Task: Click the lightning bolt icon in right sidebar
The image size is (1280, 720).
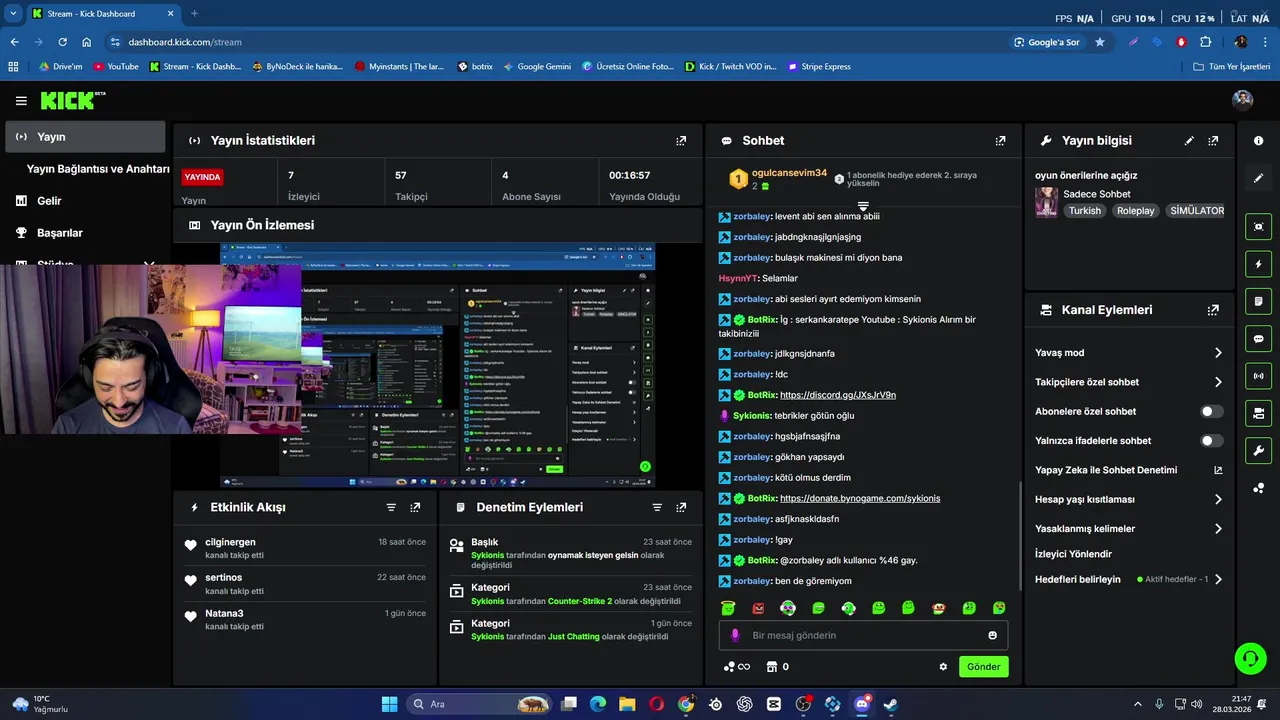Action: 1258,264
